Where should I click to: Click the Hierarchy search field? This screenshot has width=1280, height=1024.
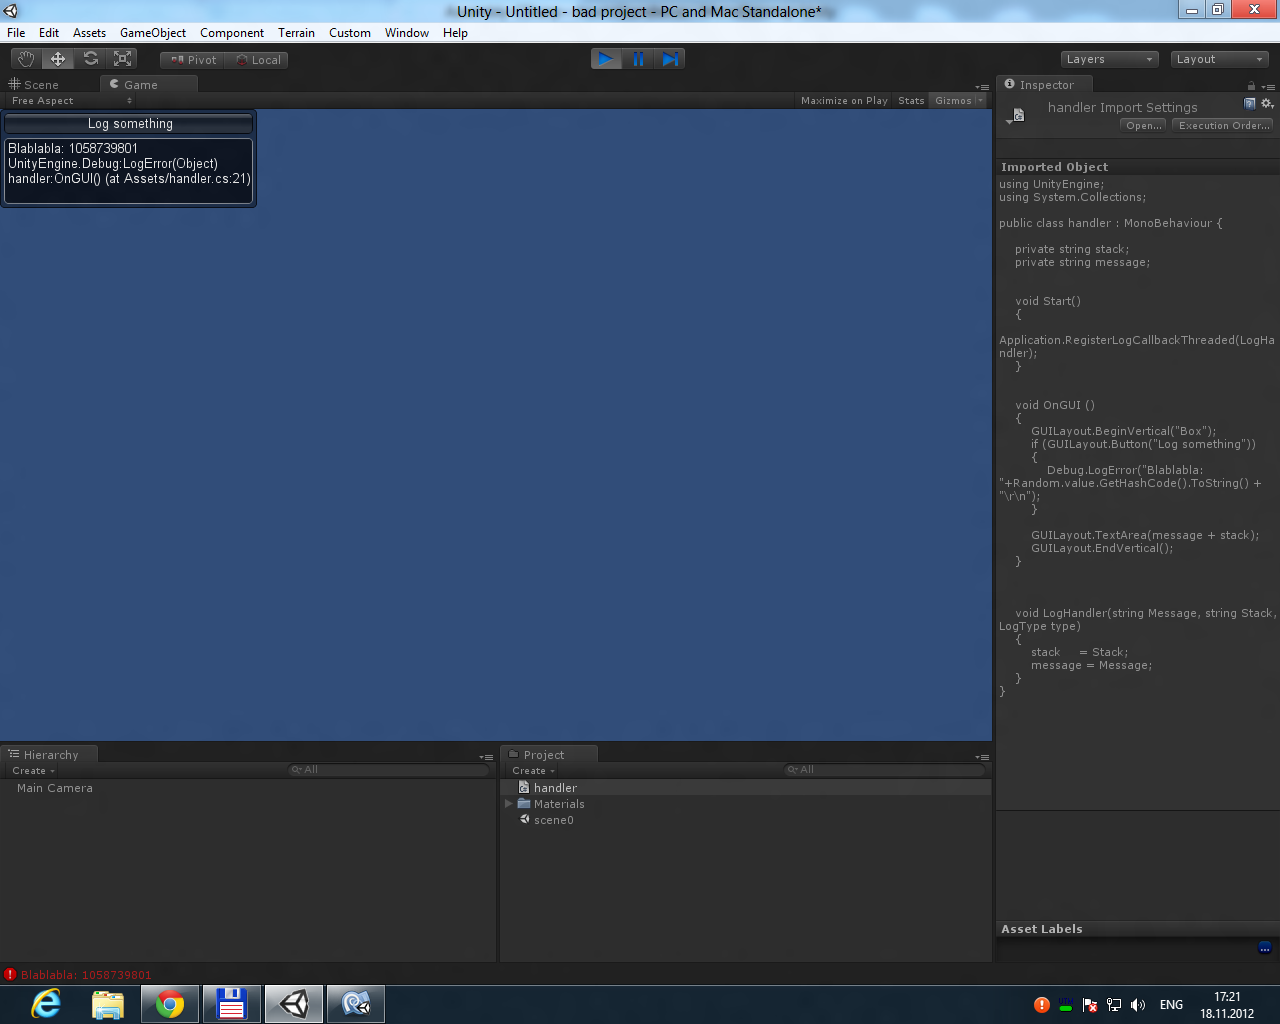(389, 770)
